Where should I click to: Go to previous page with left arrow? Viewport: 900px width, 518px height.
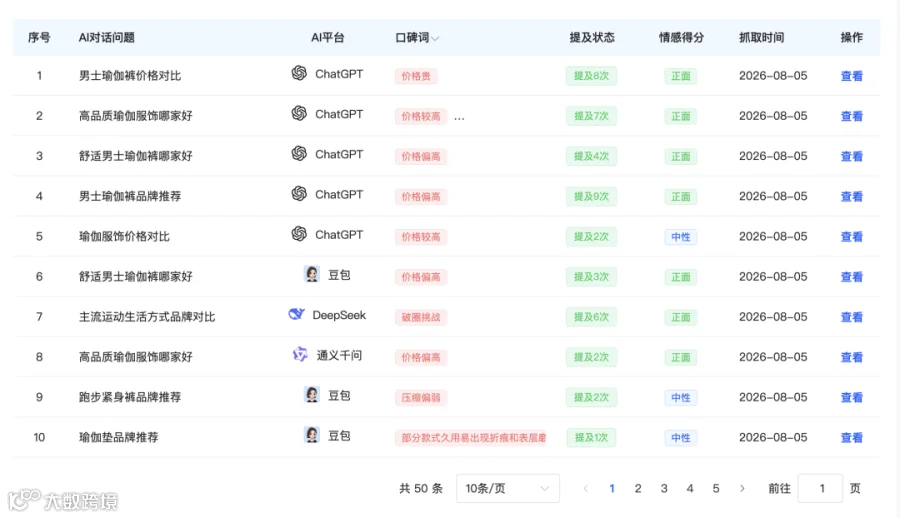pos(585,488)
